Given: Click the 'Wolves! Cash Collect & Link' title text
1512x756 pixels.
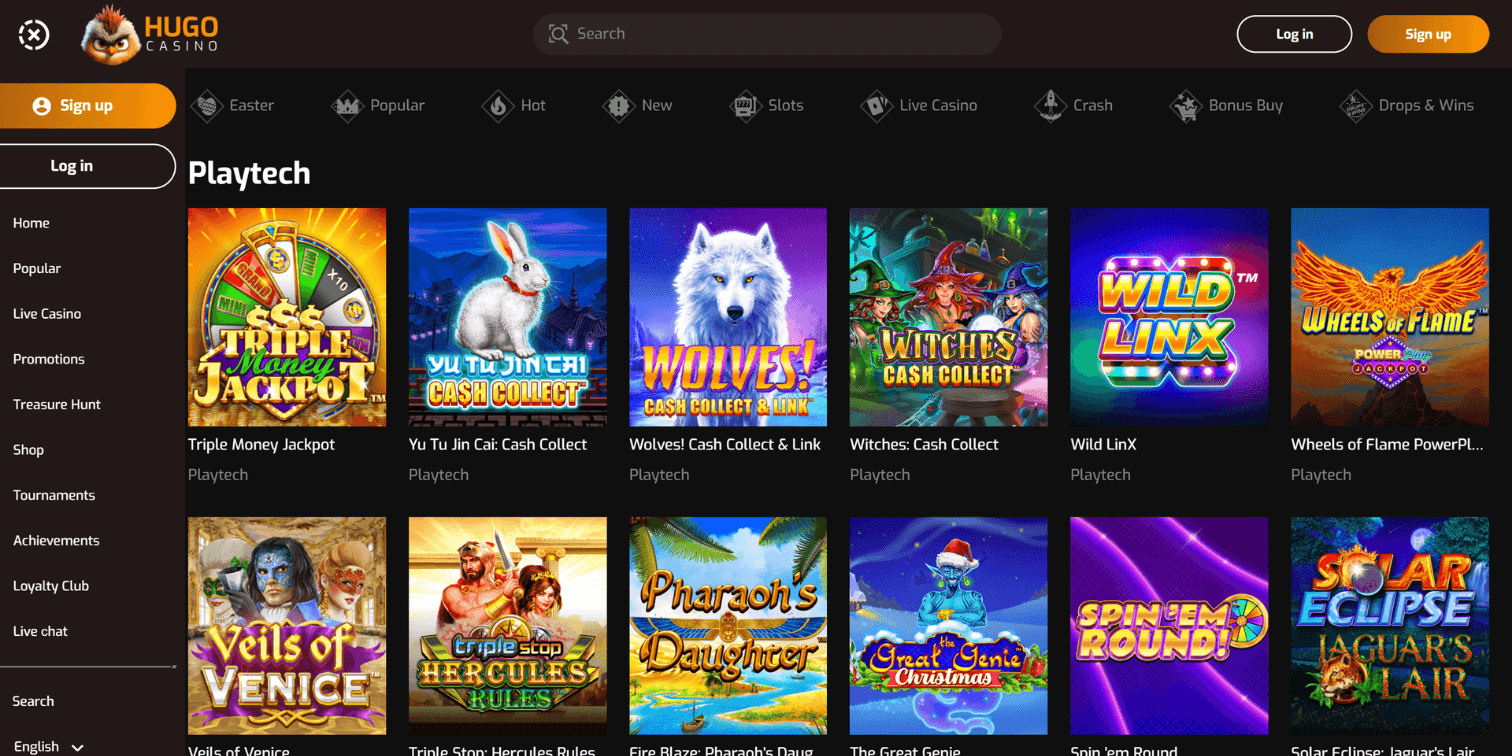Looking at the screenshot, I should 725,444.
